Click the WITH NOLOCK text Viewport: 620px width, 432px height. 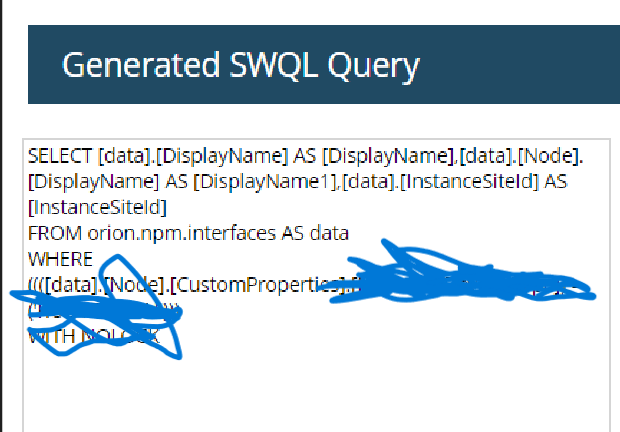[94, 336]
